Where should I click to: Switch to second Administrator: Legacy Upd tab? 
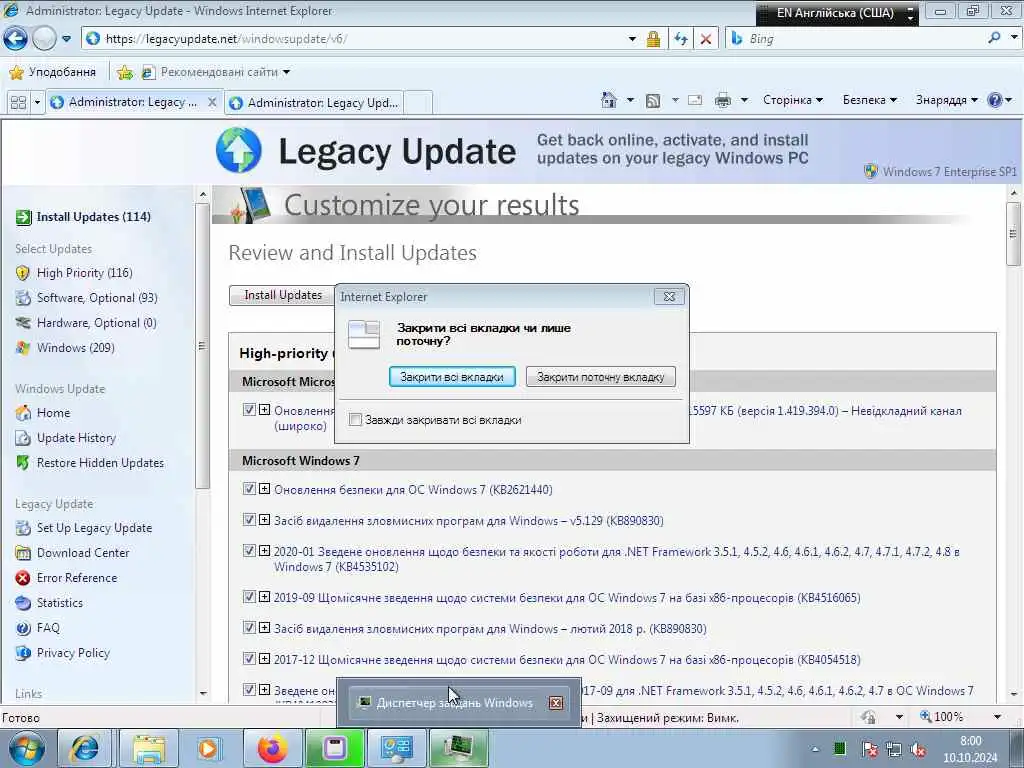[x=313, y=103]
